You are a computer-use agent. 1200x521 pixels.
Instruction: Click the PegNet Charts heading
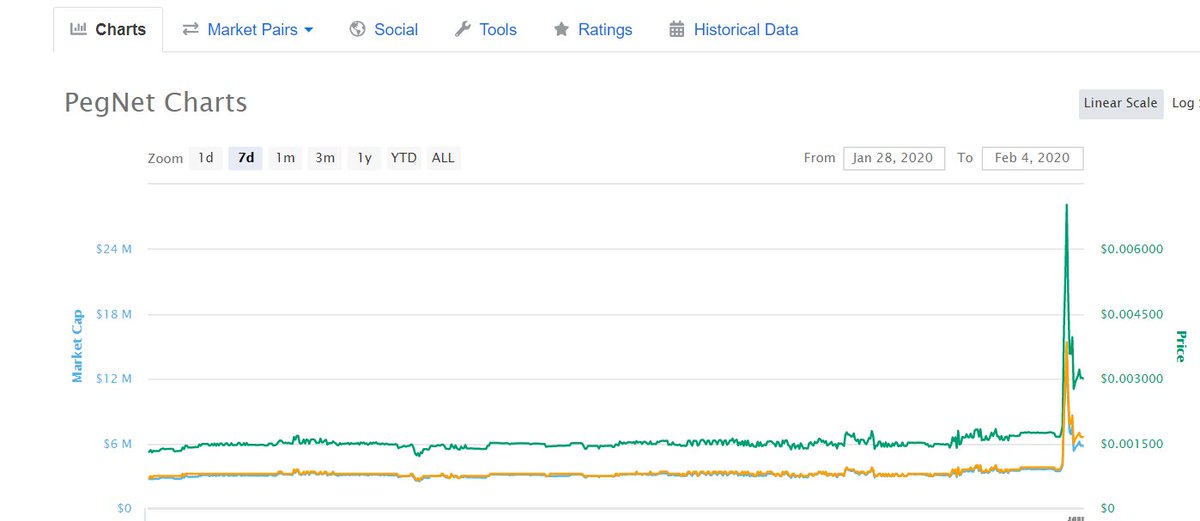point(156,103)
